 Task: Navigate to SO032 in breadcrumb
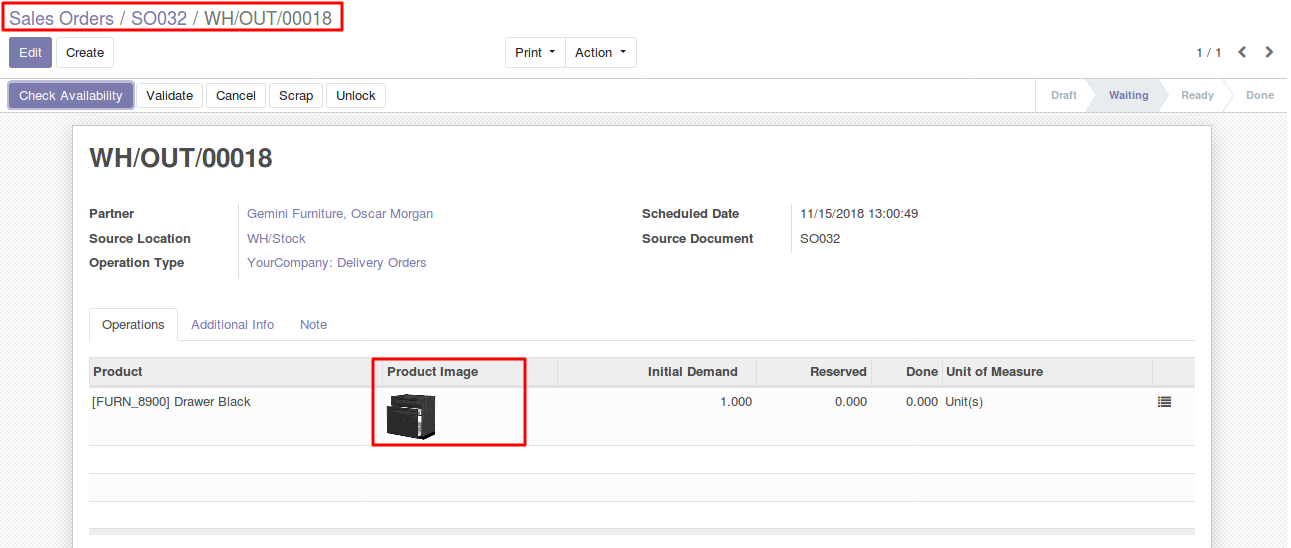(x=159, y=19)
